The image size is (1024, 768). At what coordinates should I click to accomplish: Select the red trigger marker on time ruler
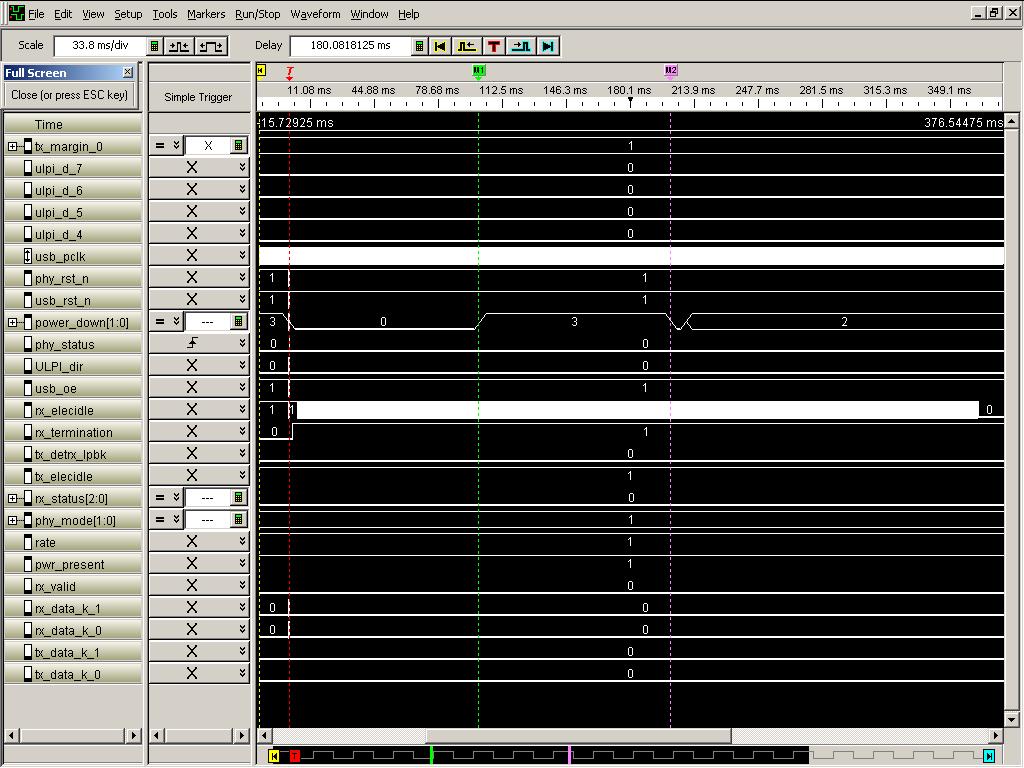click(290, 73)
